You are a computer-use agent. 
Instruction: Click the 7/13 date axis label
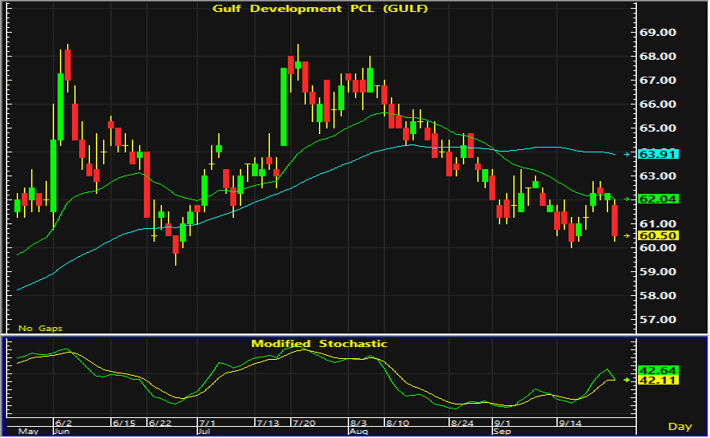click(x=268, y=423)
